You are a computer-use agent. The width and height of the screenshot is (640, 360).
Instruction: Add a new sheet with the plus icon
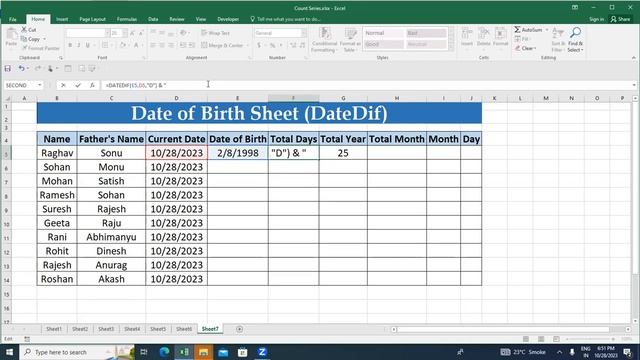(x=240, y=329)
